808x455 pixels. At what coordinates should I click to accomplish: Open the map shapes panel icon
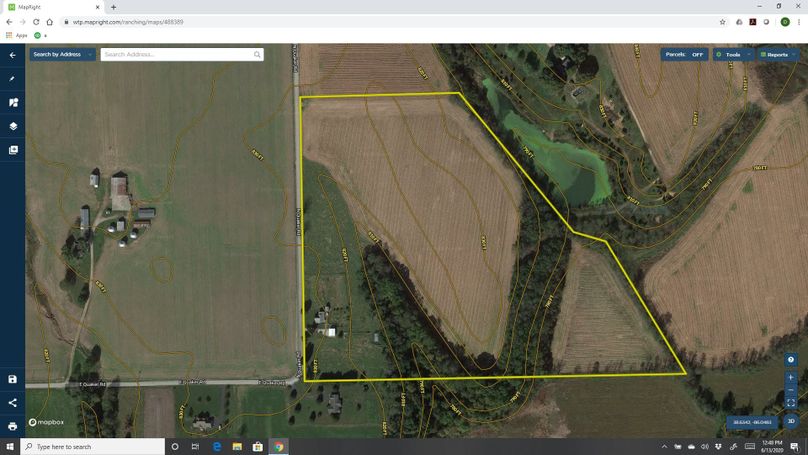tap(13, 102)
